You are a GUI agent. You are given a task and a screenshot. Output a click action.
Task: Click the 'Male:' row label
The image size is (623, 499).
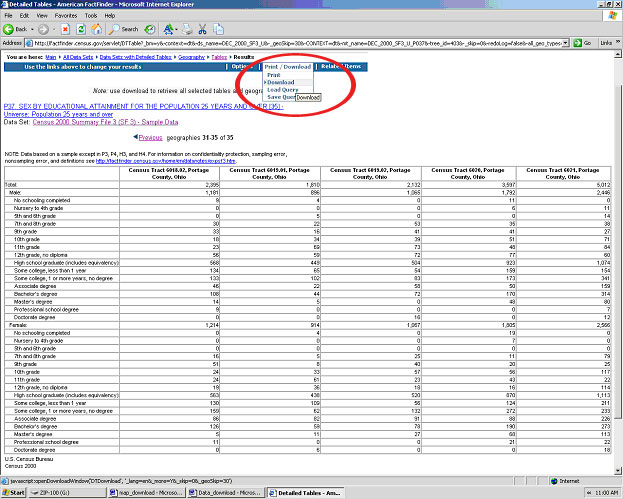point(15,192)
